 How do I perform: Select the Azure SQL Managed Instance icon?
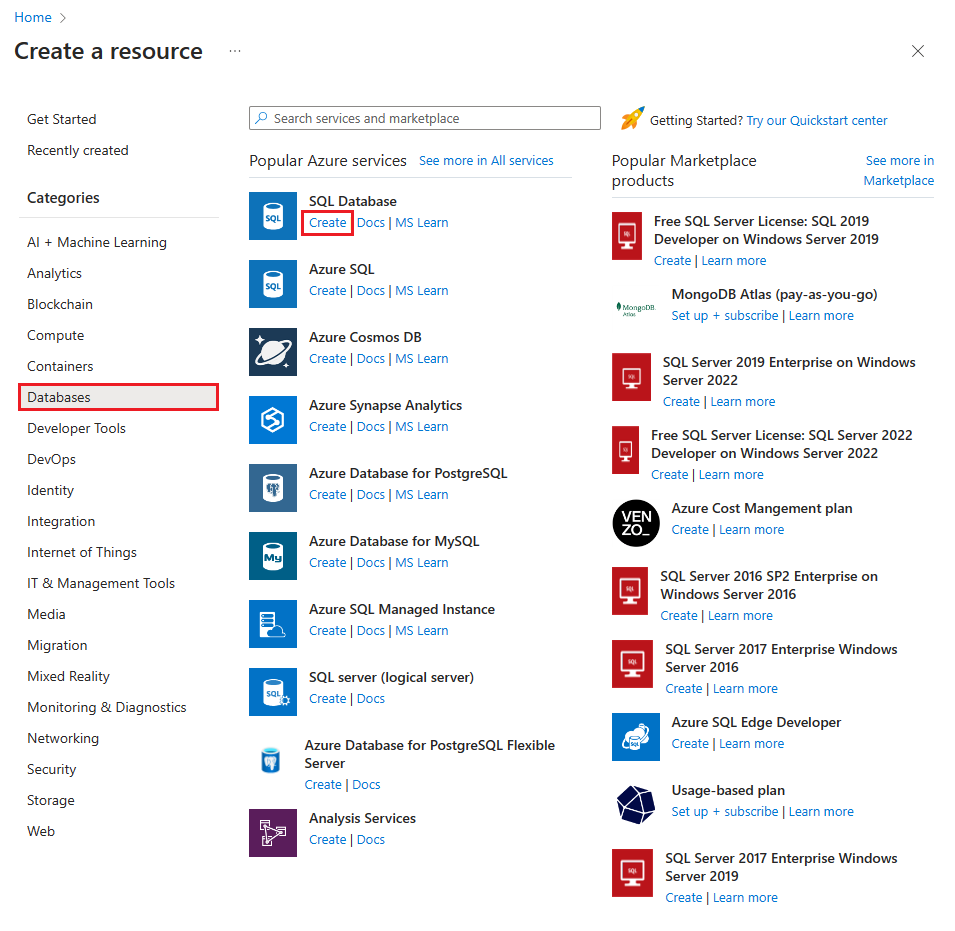[x=272, y=624]
